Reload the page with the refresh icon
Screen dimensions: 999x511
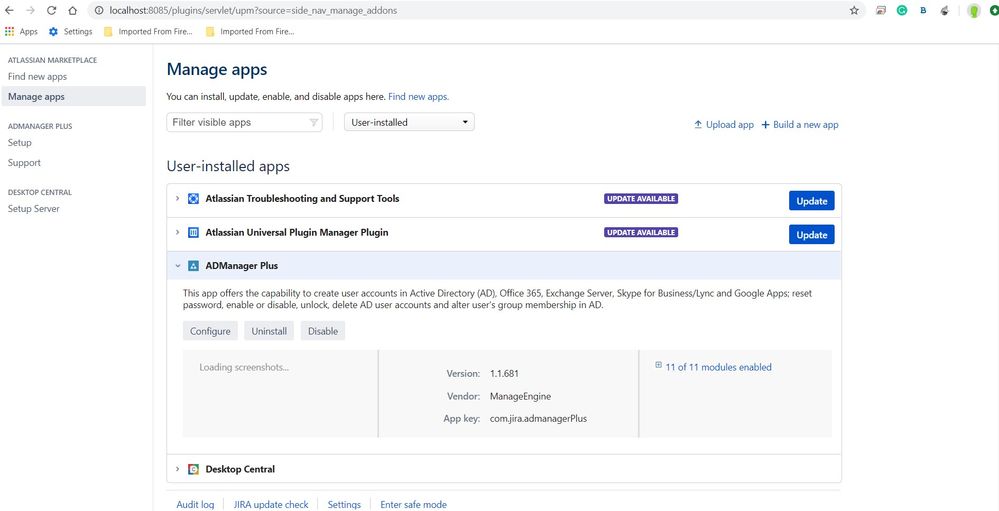(52, 10)
